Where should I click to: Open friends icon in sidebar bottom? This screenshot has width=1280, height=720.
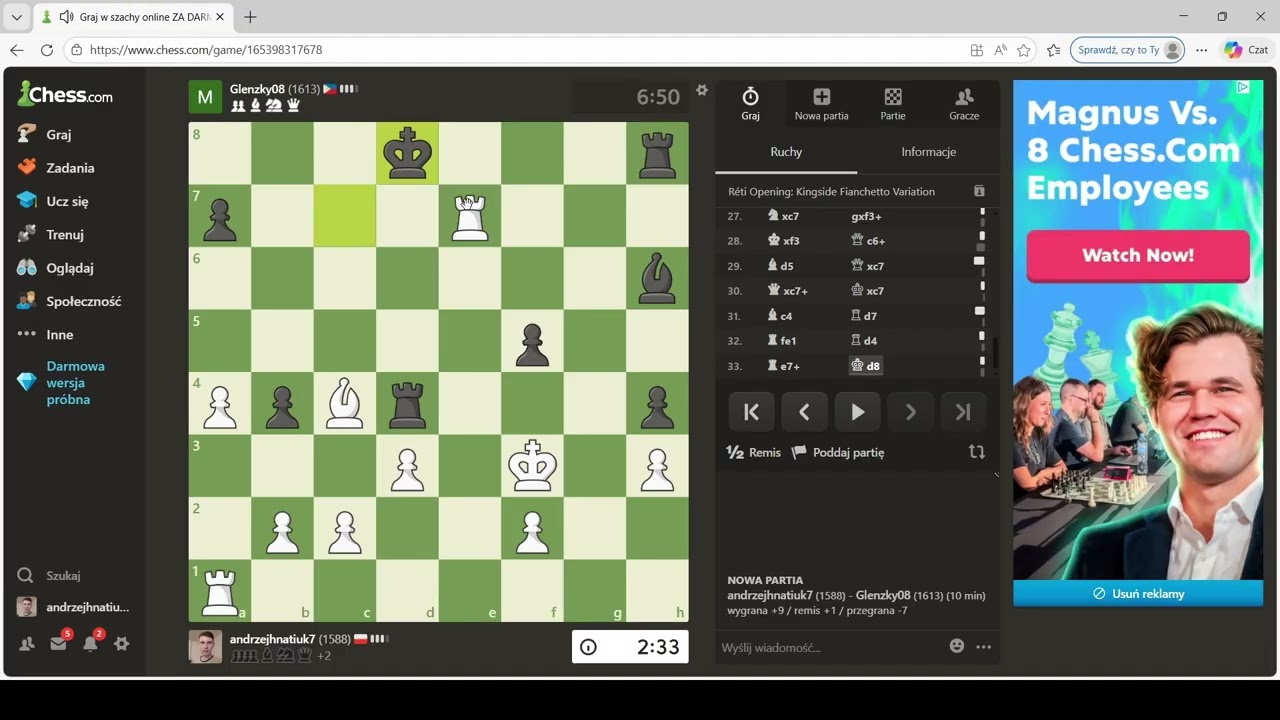pos(27,644)
